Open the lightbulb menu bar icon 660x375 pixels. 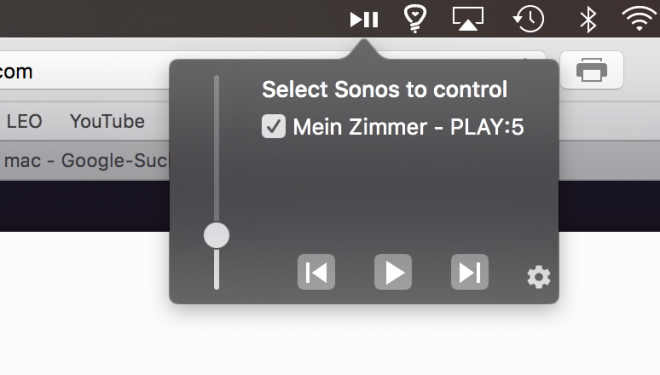(x=415, y=19)
